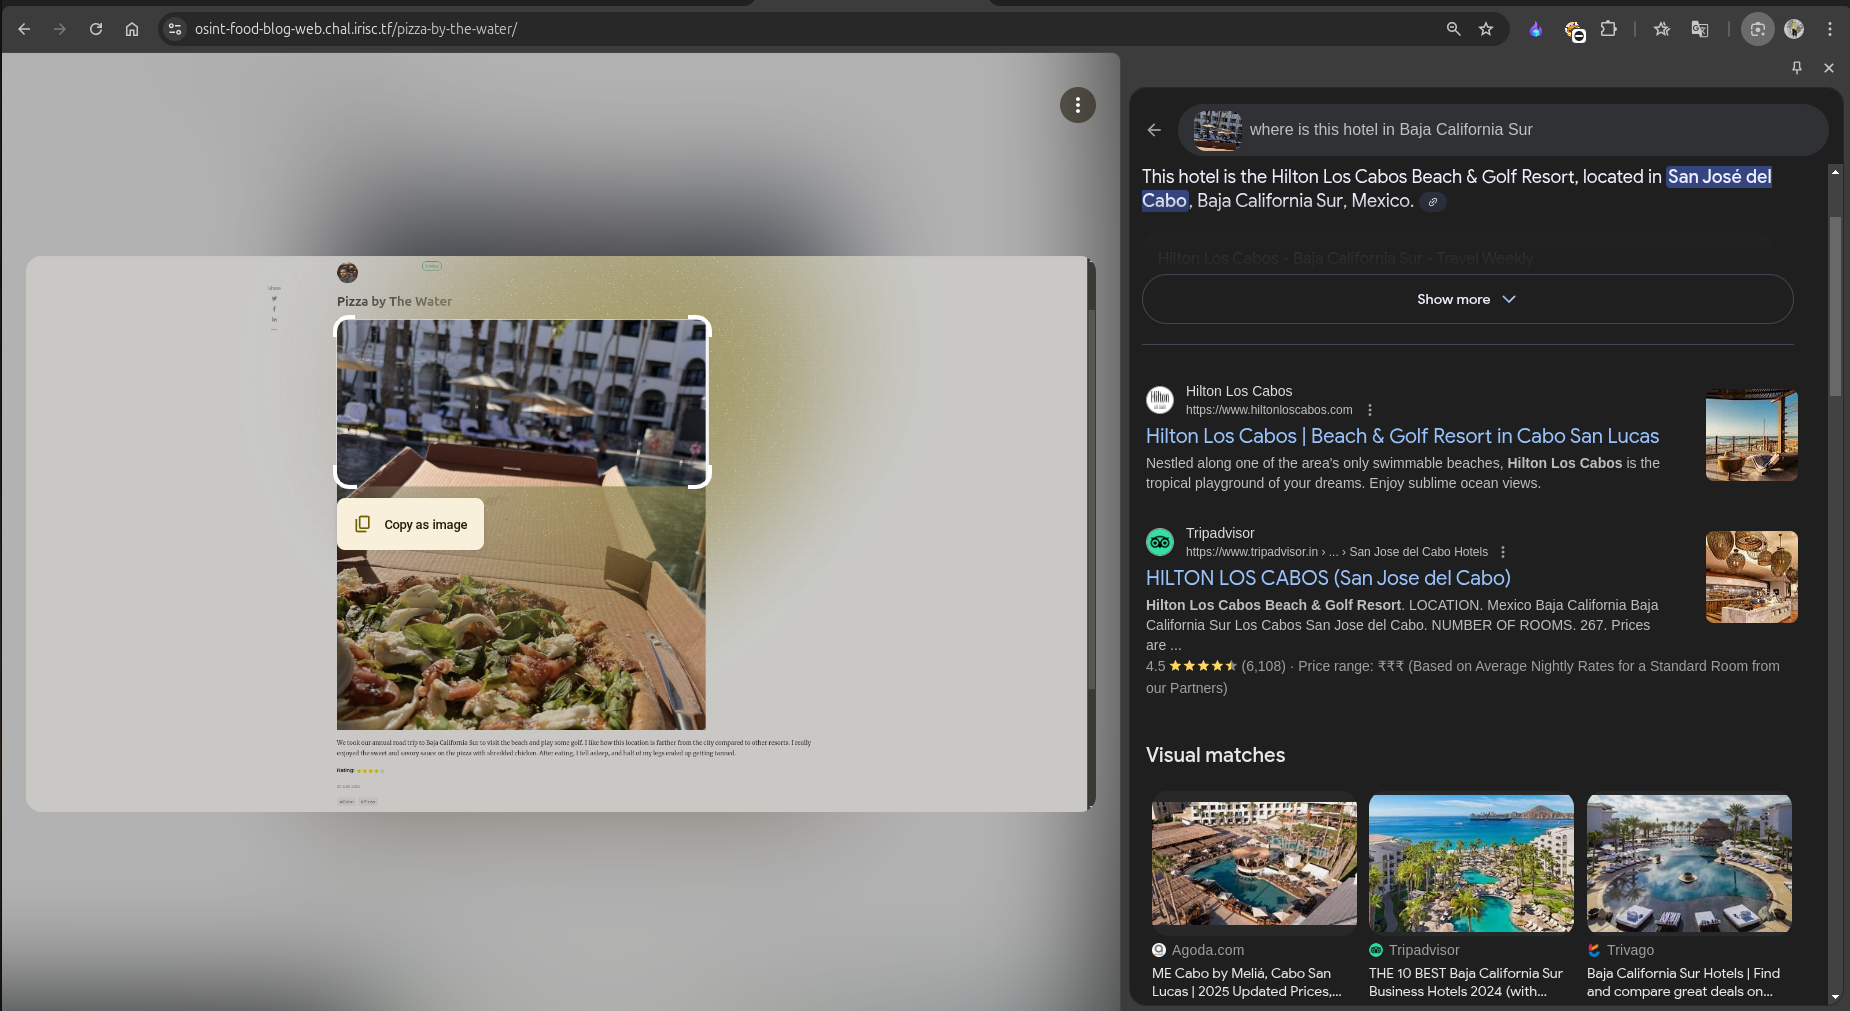
Task: Toggle the Google Lens toolbar button
Action: 1757,29
